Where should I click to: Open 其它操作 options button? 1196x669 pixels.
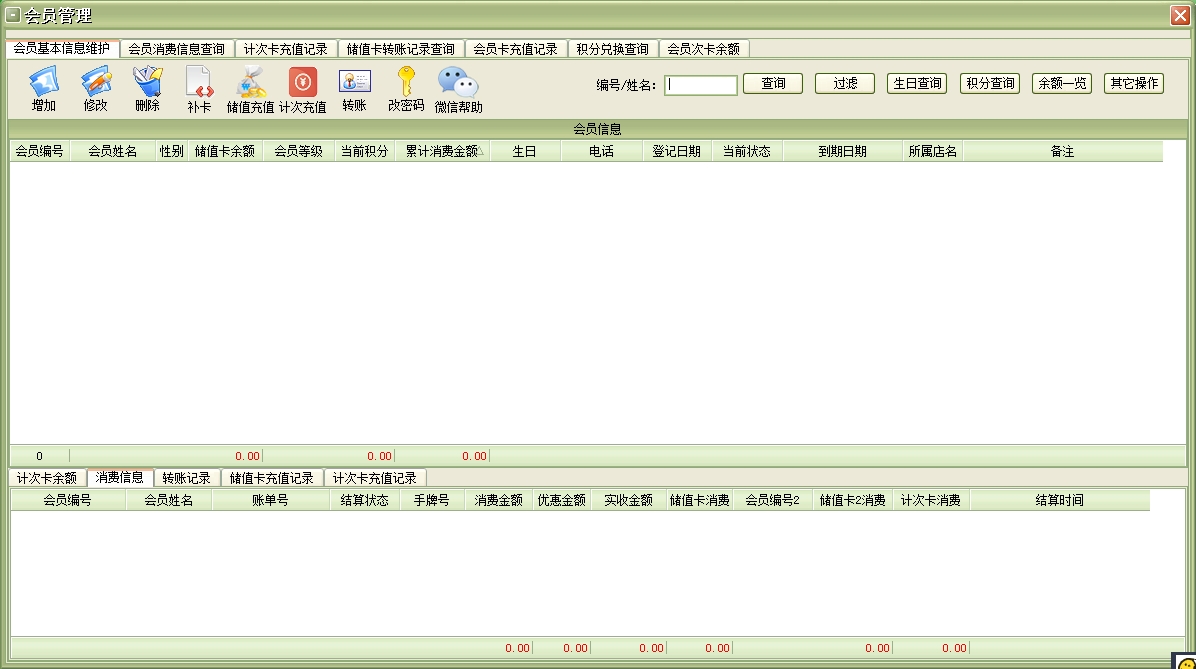click(1133, 84)
